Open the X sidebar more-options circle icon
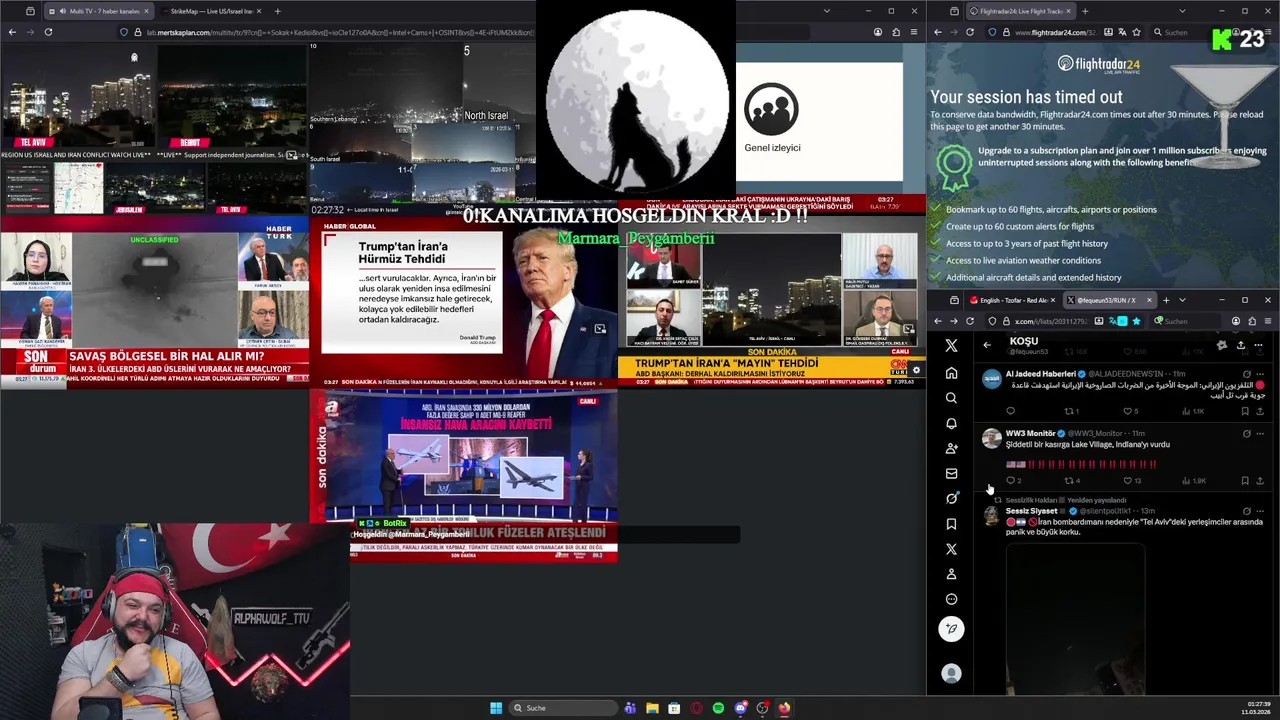This screenshot has height=720, width=1280. point(951,599)
